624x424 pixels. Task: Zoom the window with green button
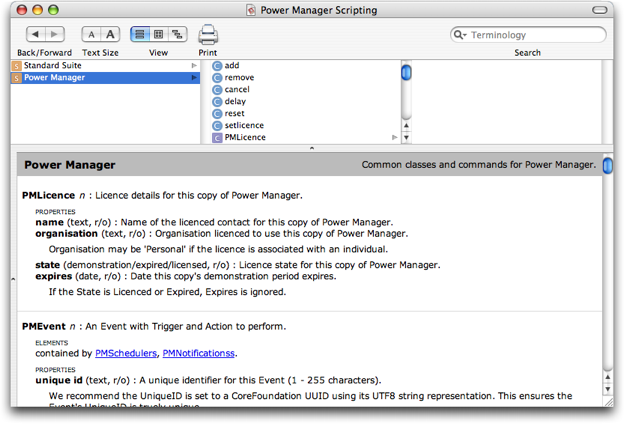53,10
